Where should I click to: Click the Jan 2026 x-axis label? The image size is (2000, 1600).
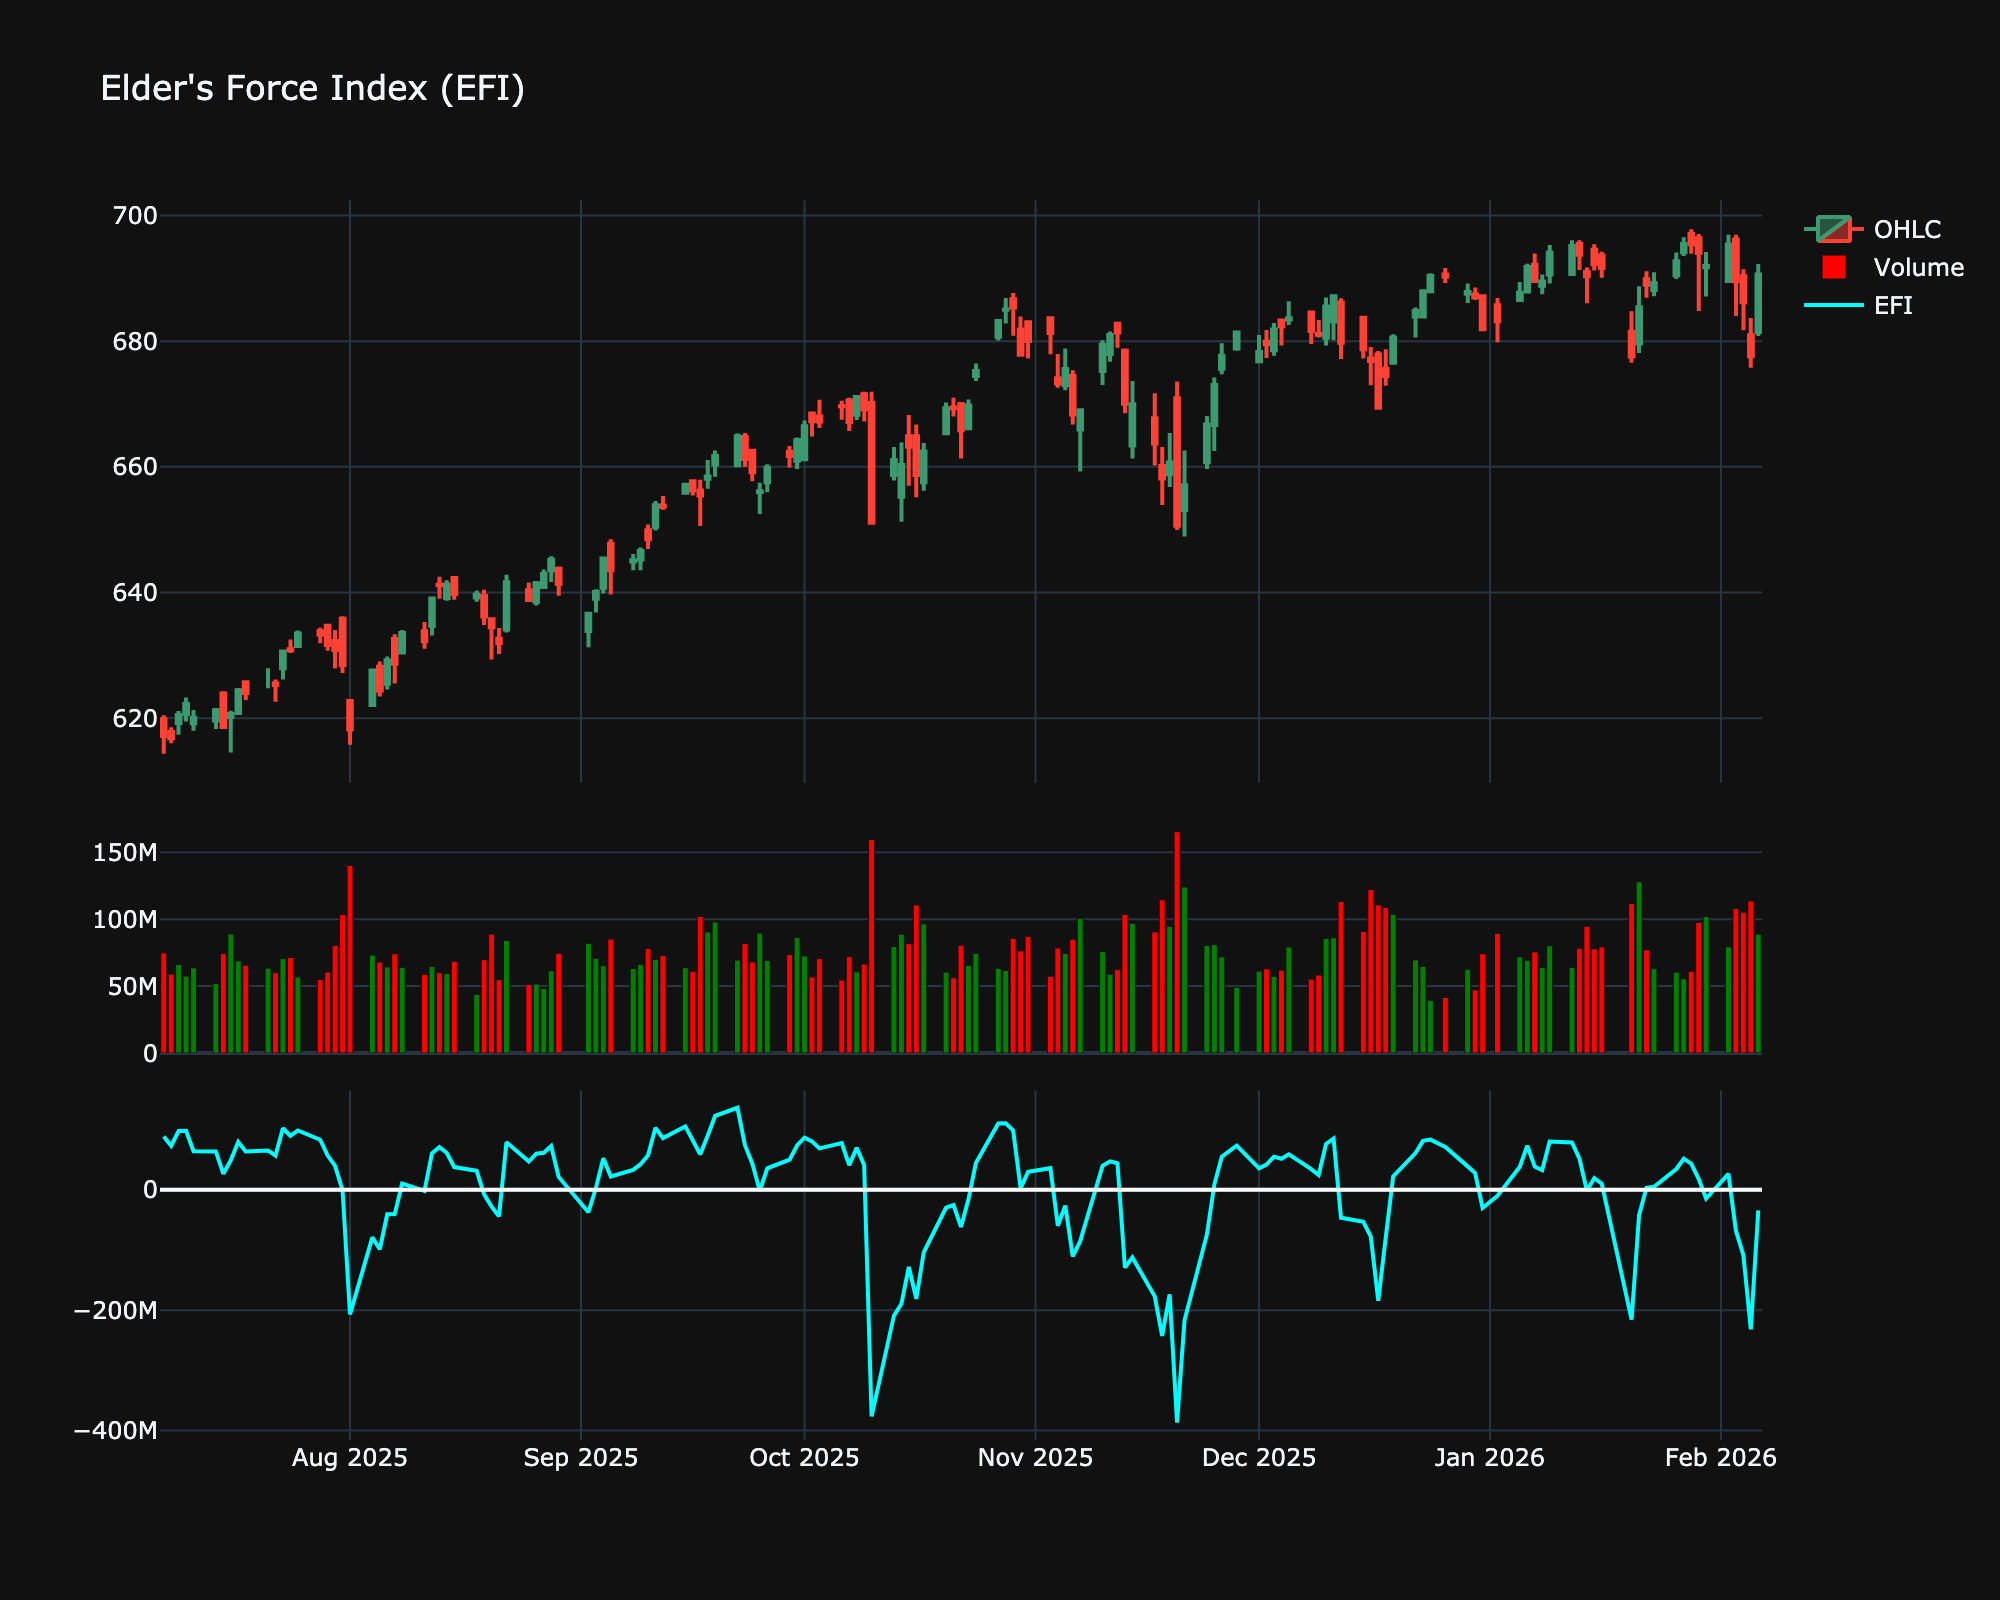click(1489, 1458)
